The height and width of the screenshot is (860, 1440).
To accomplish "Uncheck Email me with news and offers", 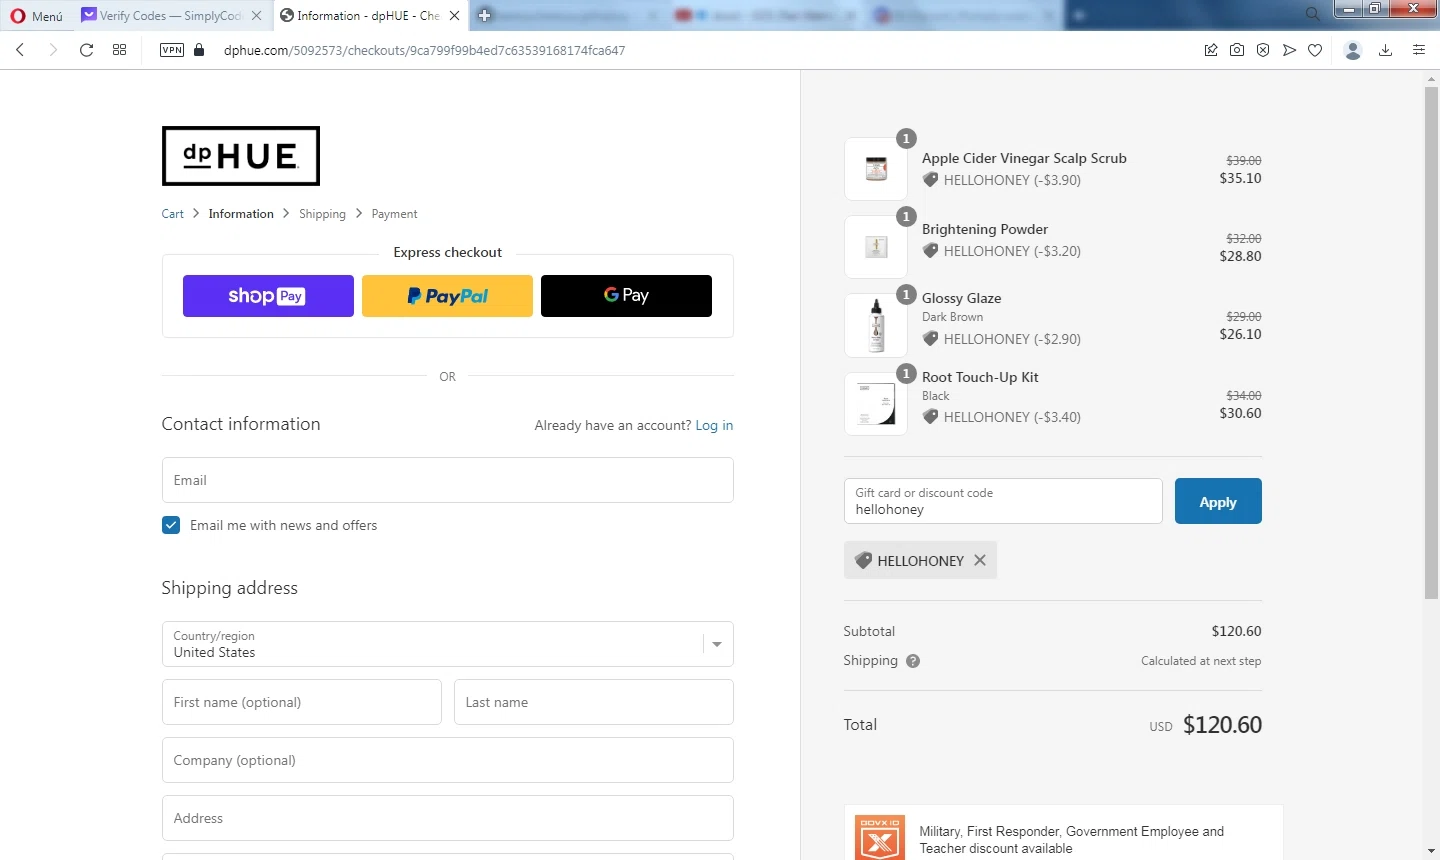I will [171, 525].
